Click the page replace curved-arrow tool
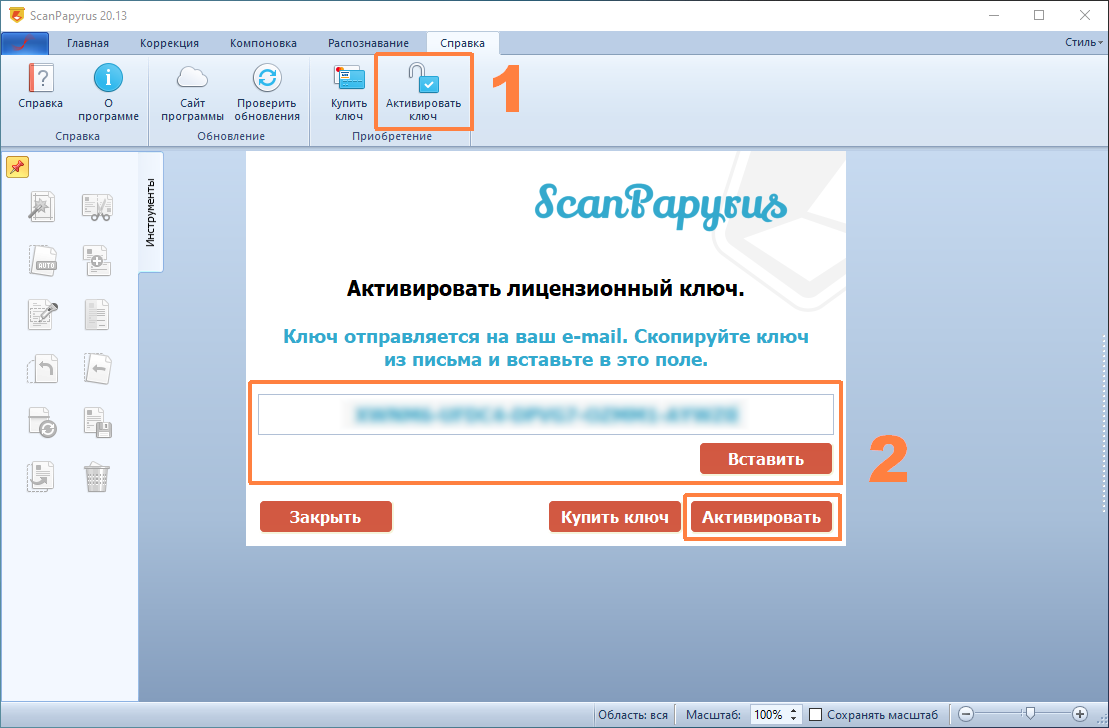This screenshot has width=1109, height=728. 40,476
